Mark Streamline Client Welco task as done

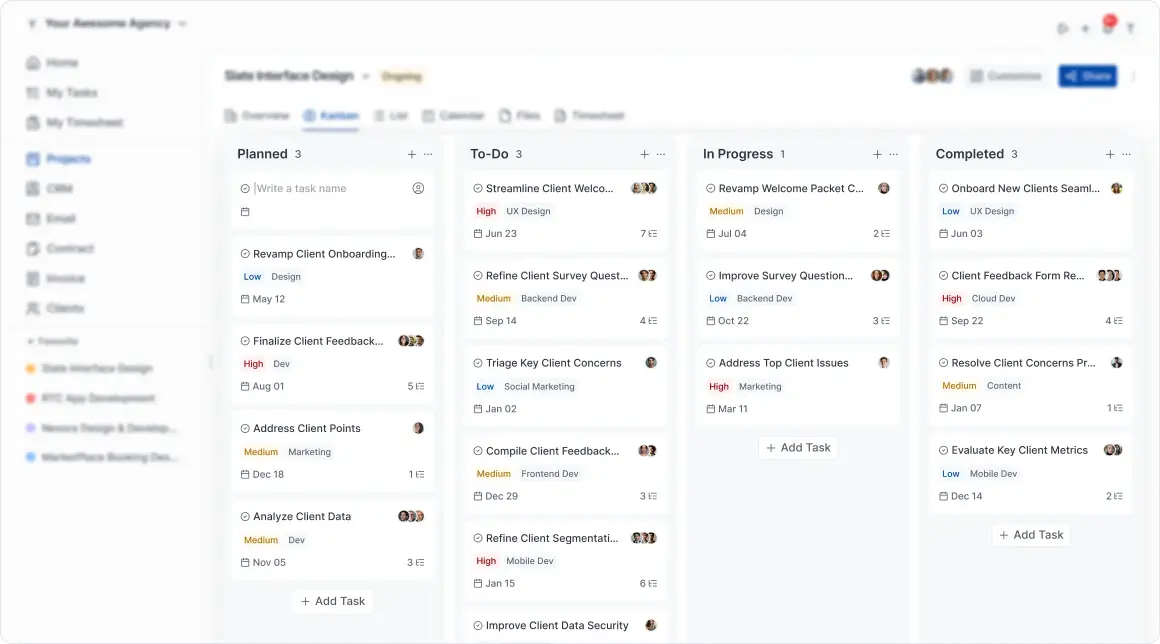point(478,189)
